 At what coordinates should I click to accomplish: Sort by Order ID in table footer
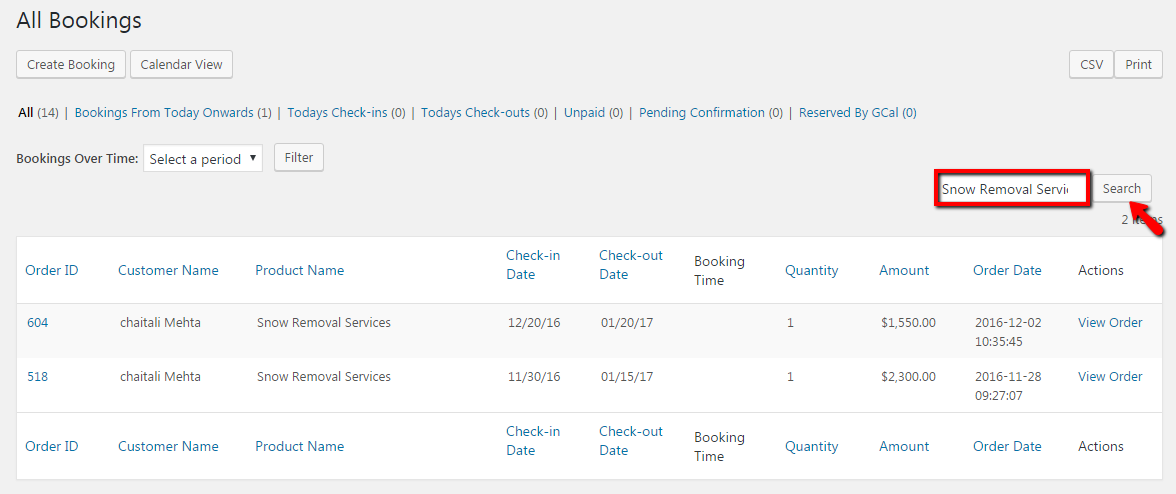pyautogui.click(x=52, y=447)
